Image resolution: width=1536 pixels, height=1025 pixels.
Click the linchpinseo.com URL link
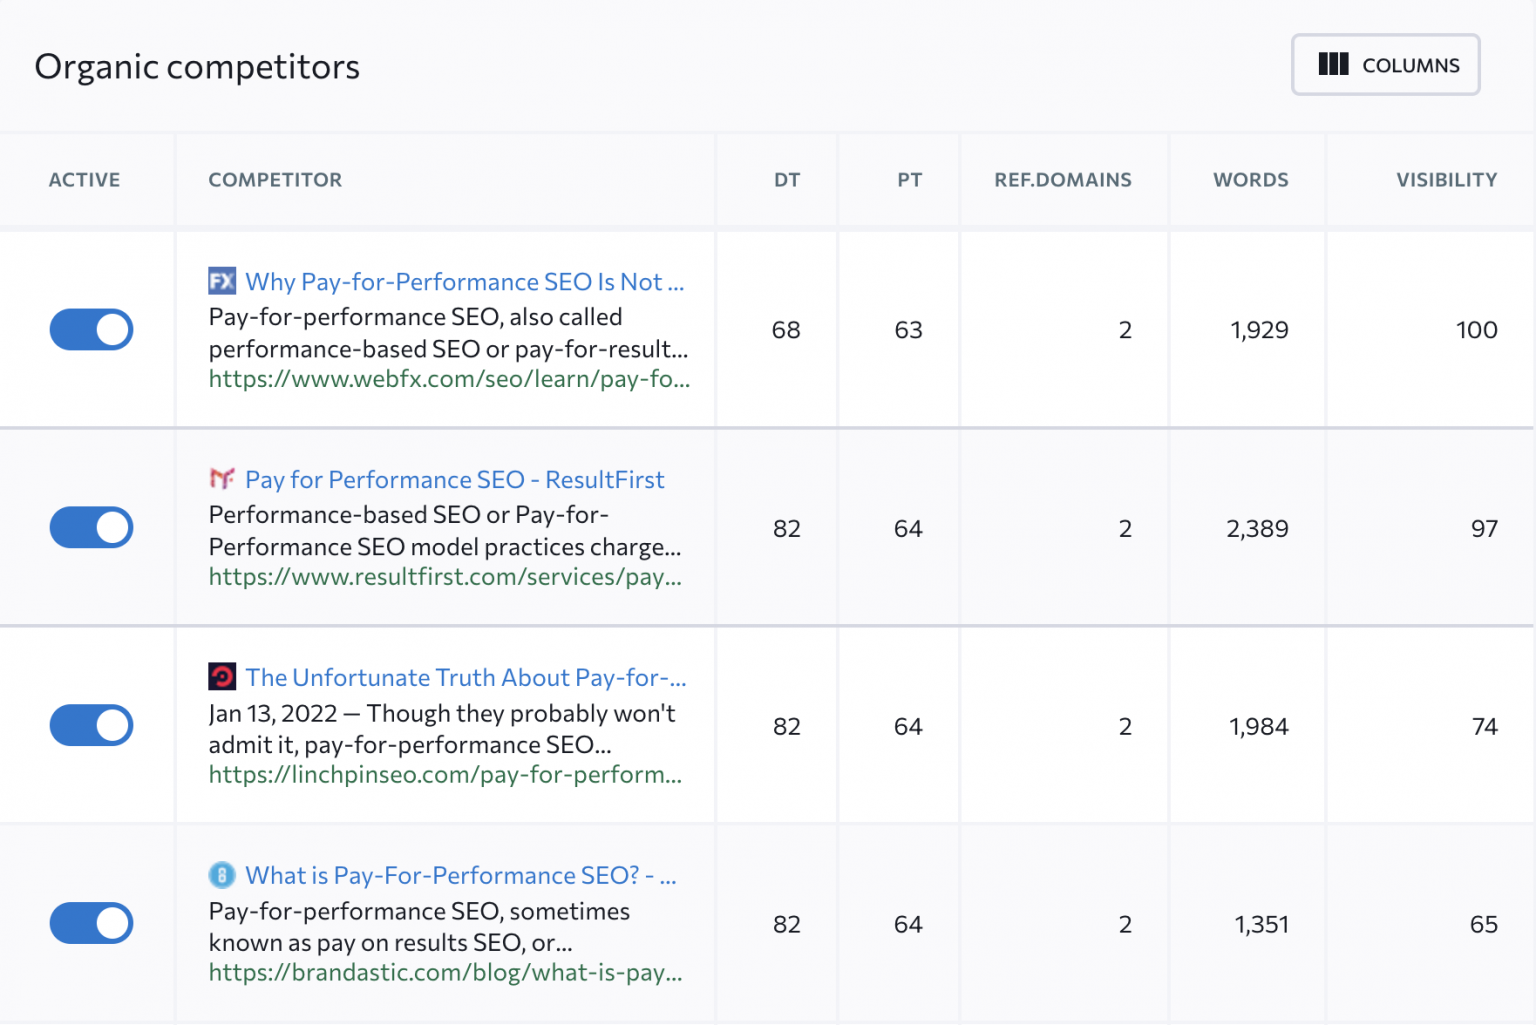coord(446,774)
